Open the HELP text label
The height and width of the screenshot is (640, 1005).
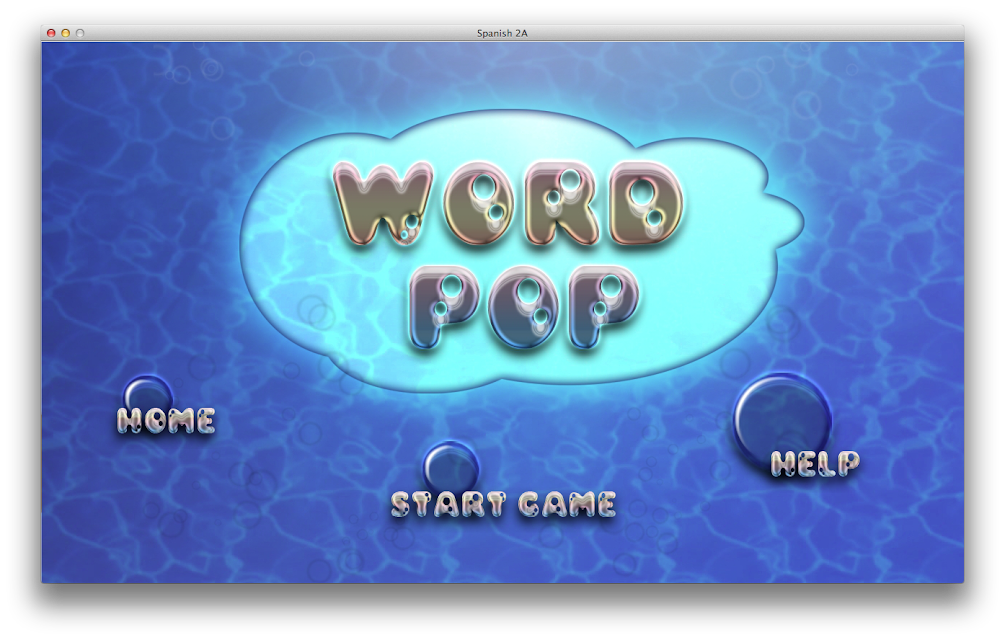click(x=815, y=463)
